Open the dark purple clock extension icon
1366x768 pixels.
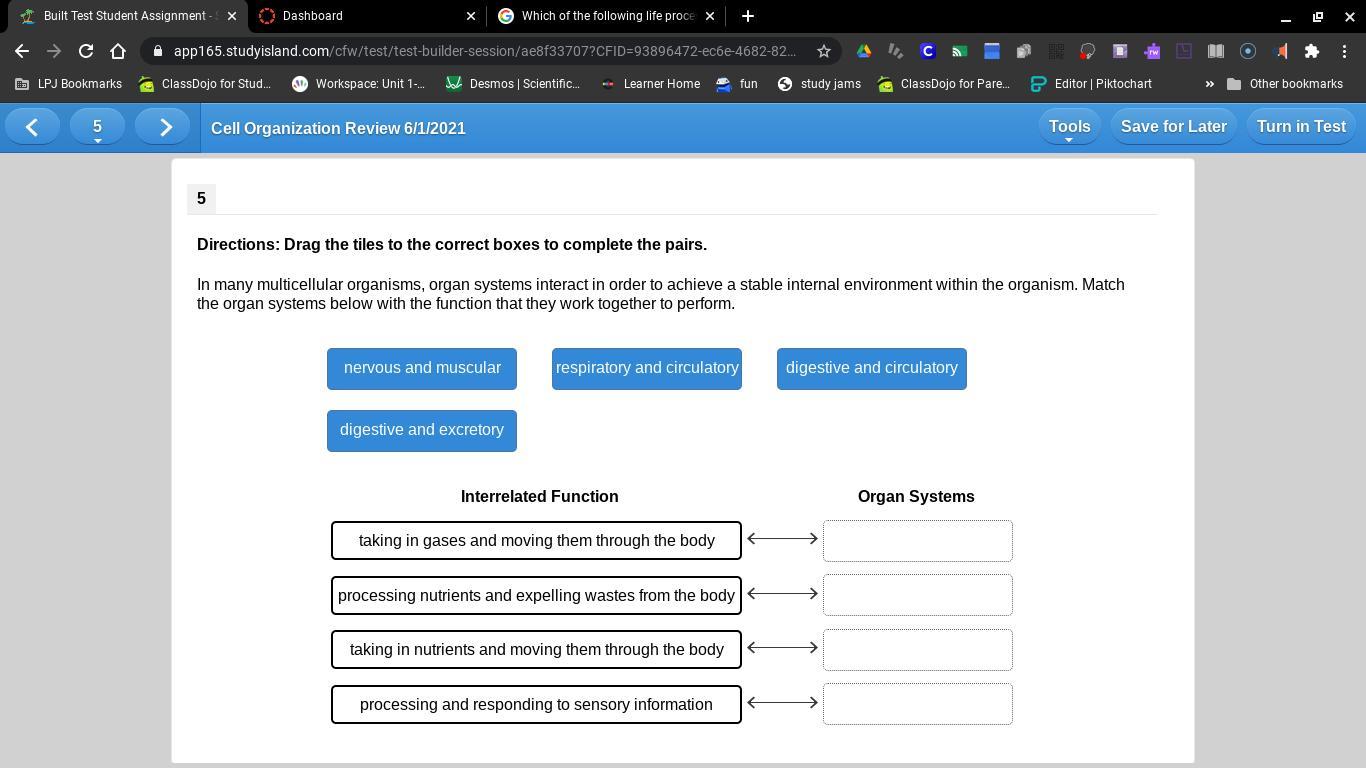click(1184, 51)
